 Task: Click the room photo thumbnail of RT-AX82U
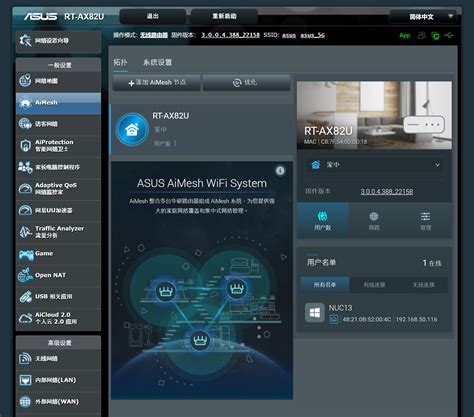tap(374, 115)
